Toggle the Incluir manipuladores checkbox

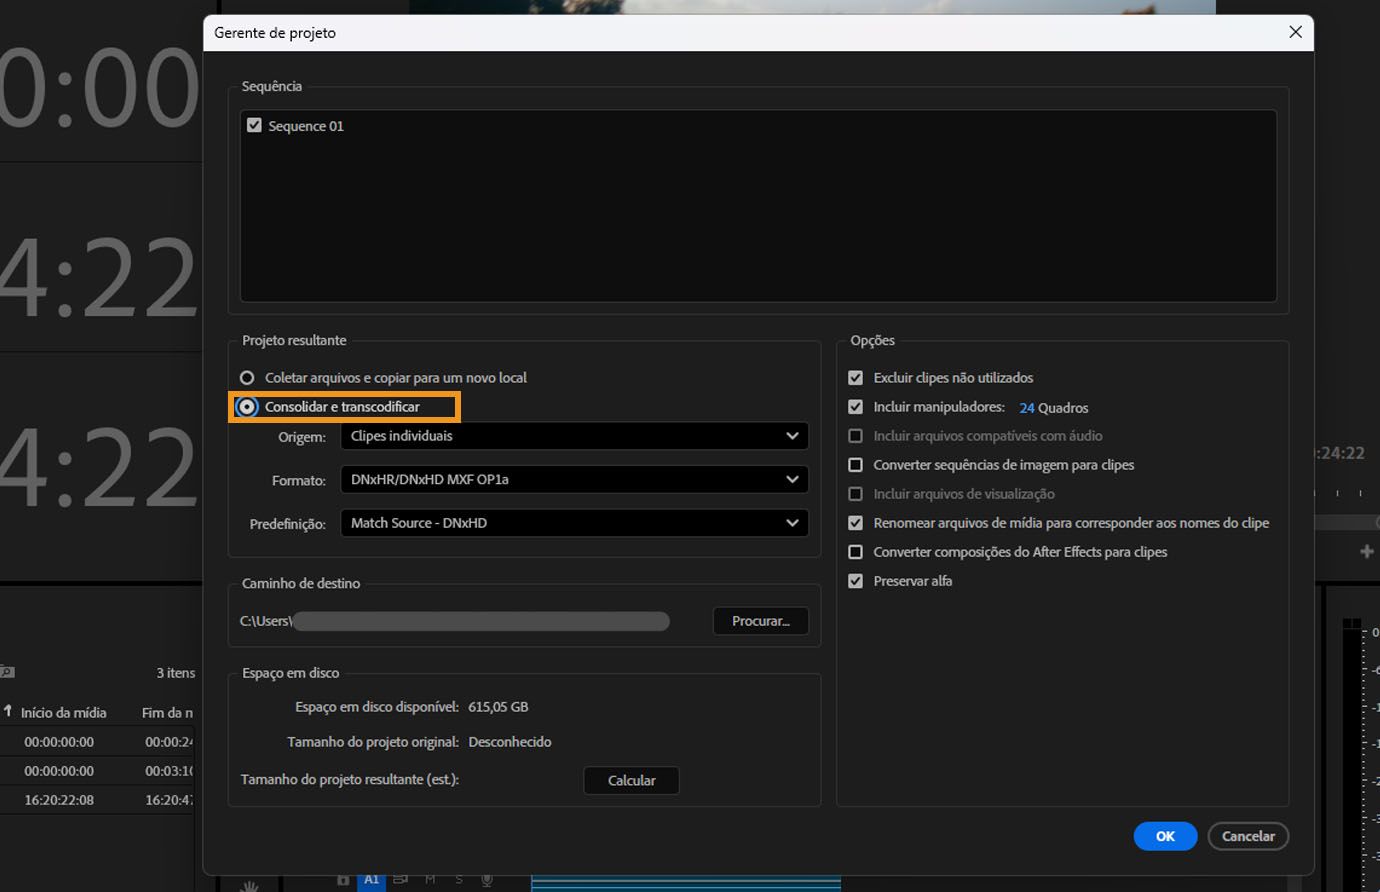[x=855, y=407]
